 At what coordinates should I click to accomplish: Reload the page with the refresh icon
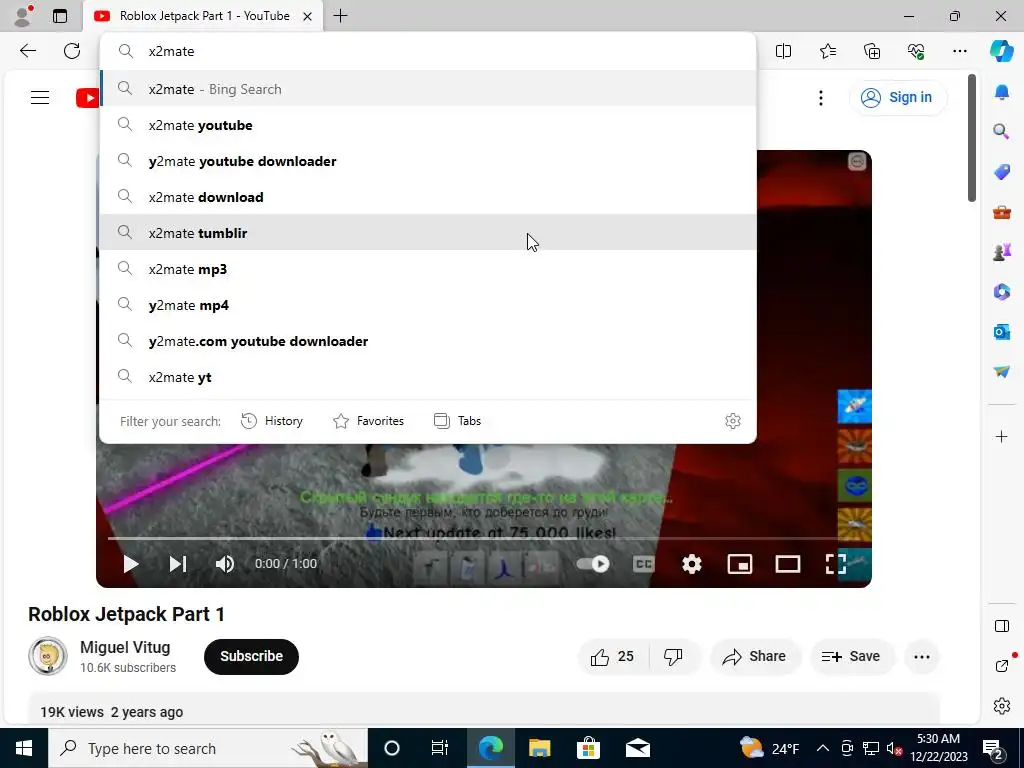pos(72,51)
